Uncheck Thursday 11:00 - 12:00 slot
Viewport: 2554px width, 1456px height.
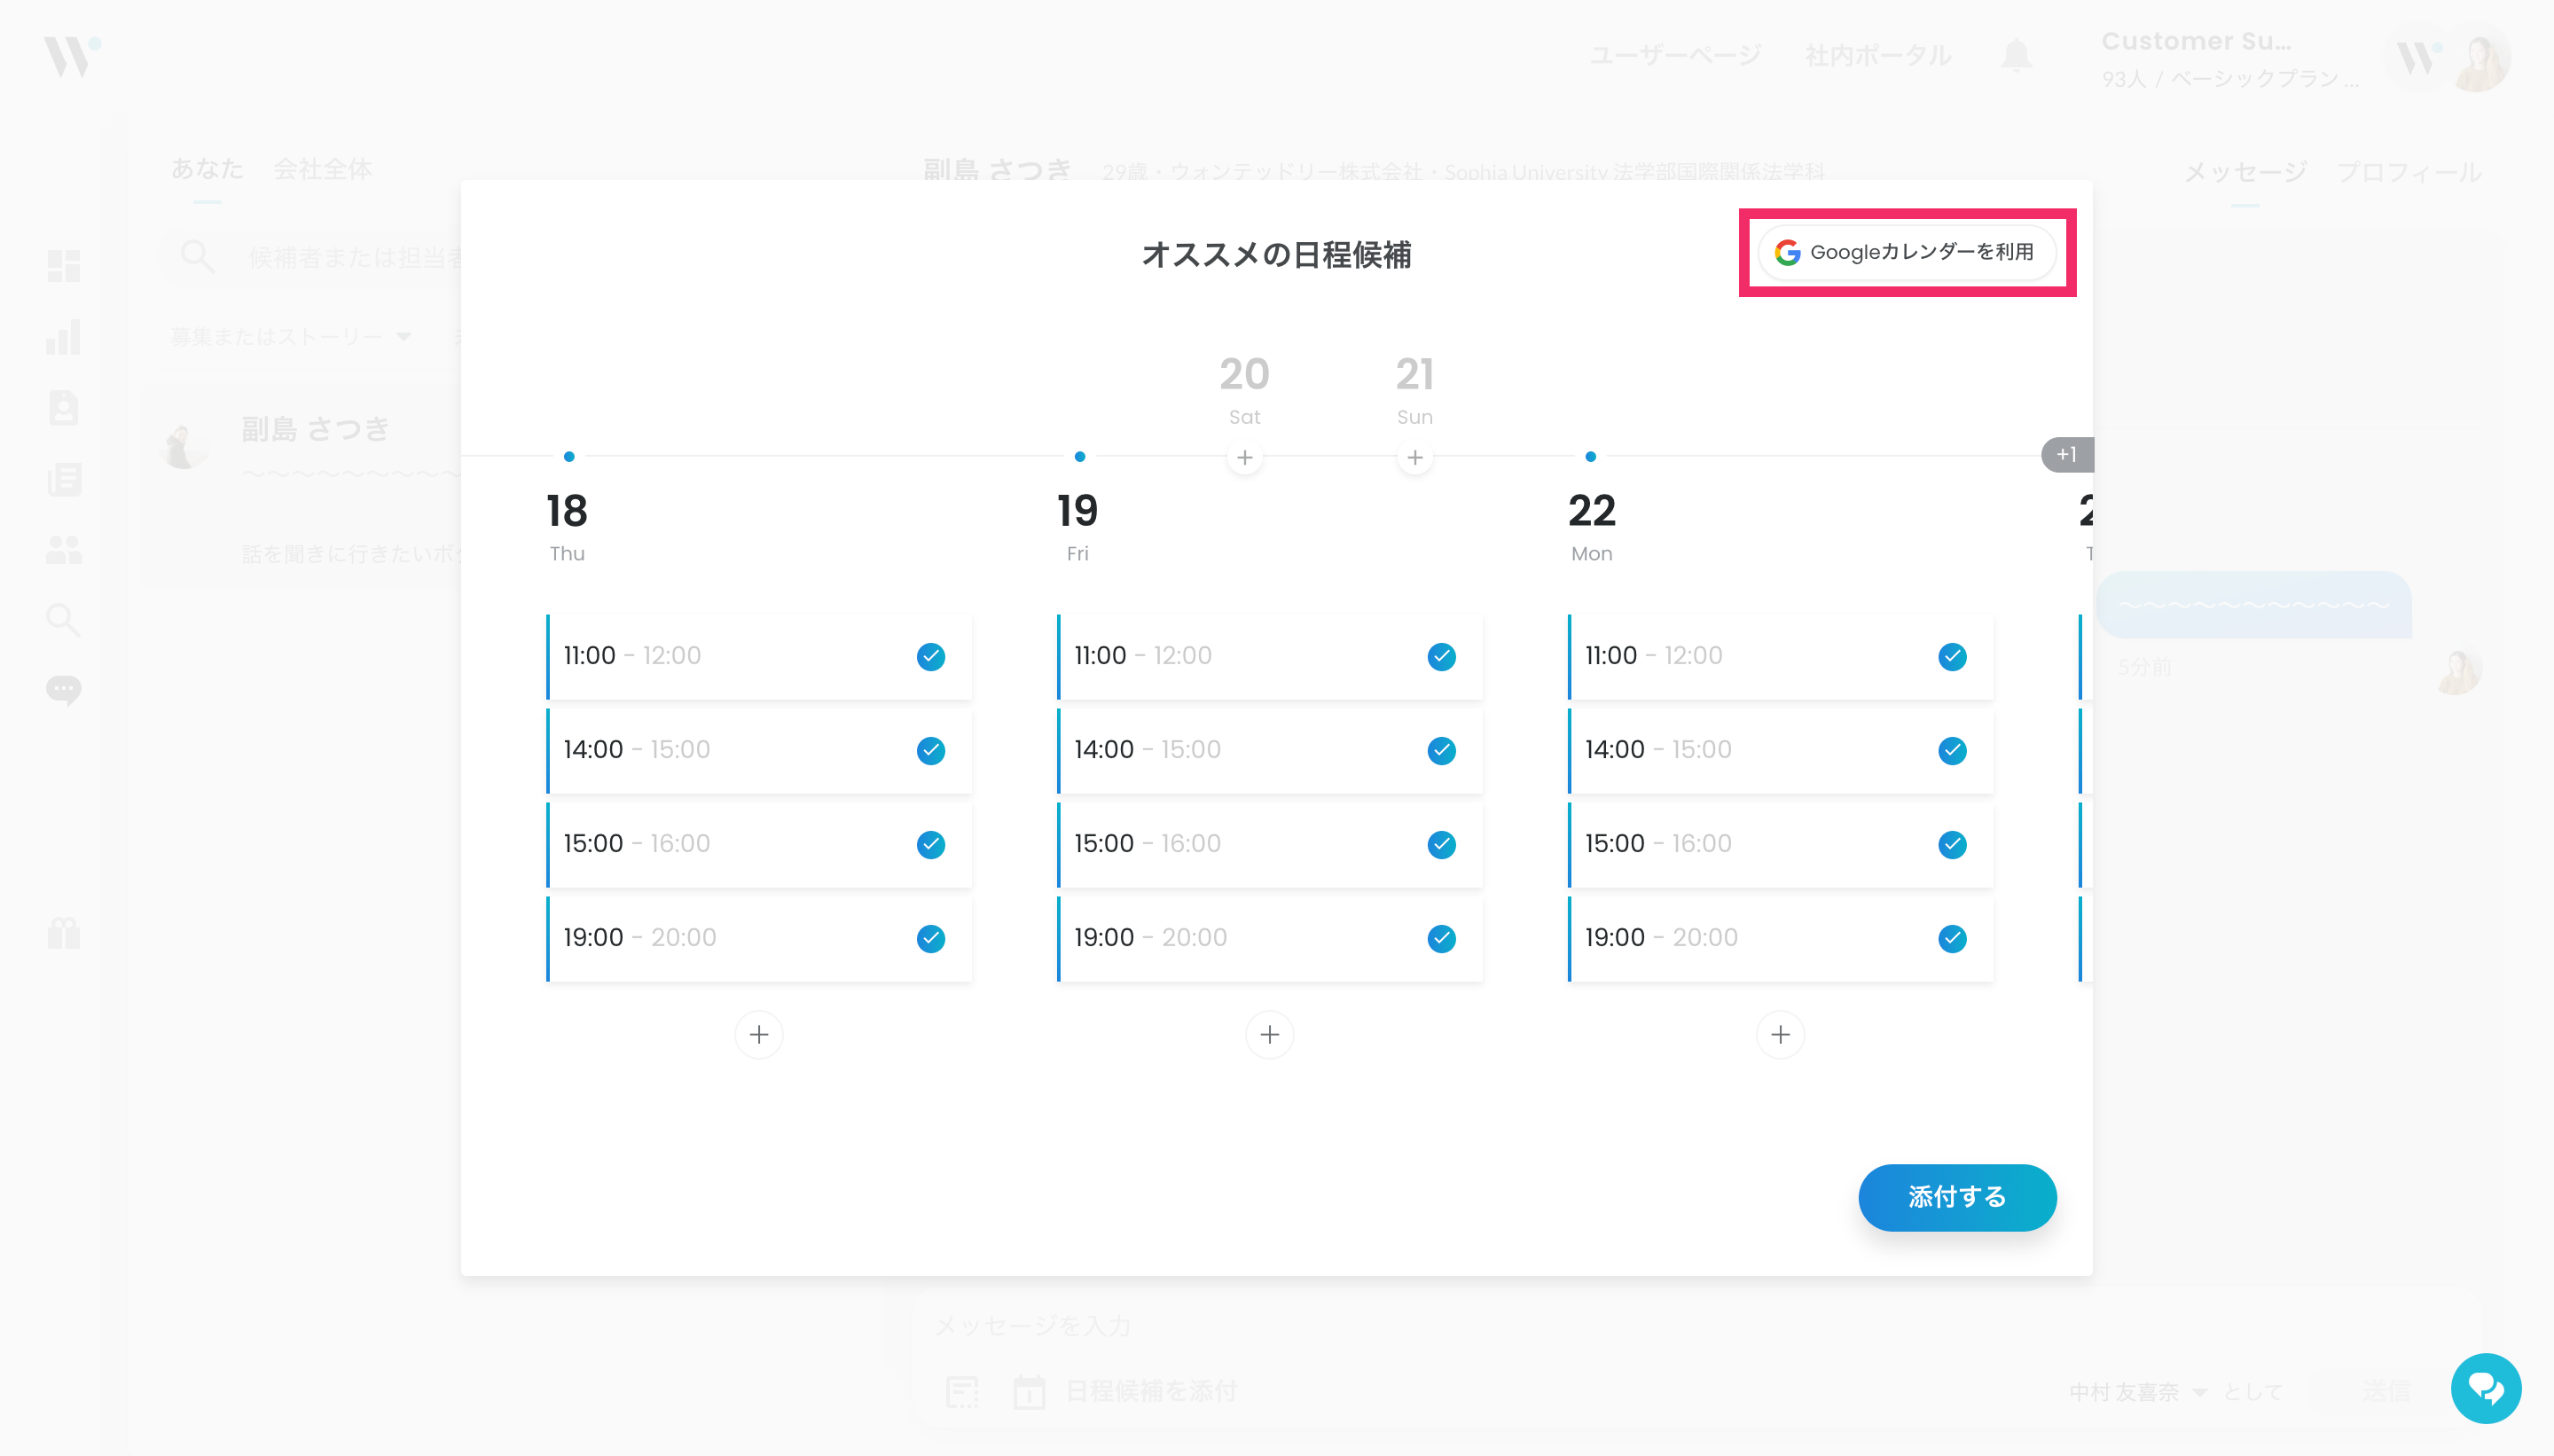pyautogui.click(x=930, y=657)
